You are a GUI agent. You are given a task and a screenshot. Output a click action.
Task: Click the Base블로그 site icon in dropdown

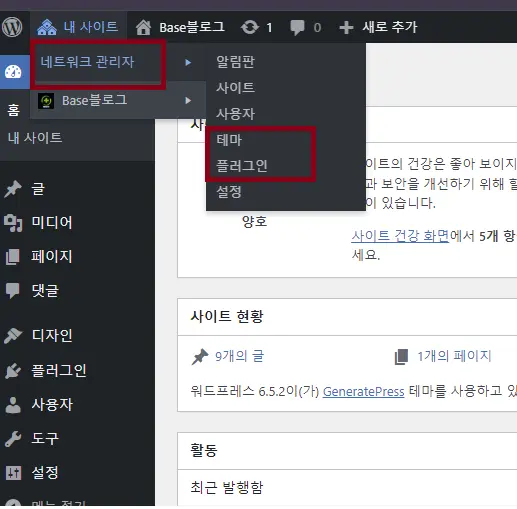(46, 101)
